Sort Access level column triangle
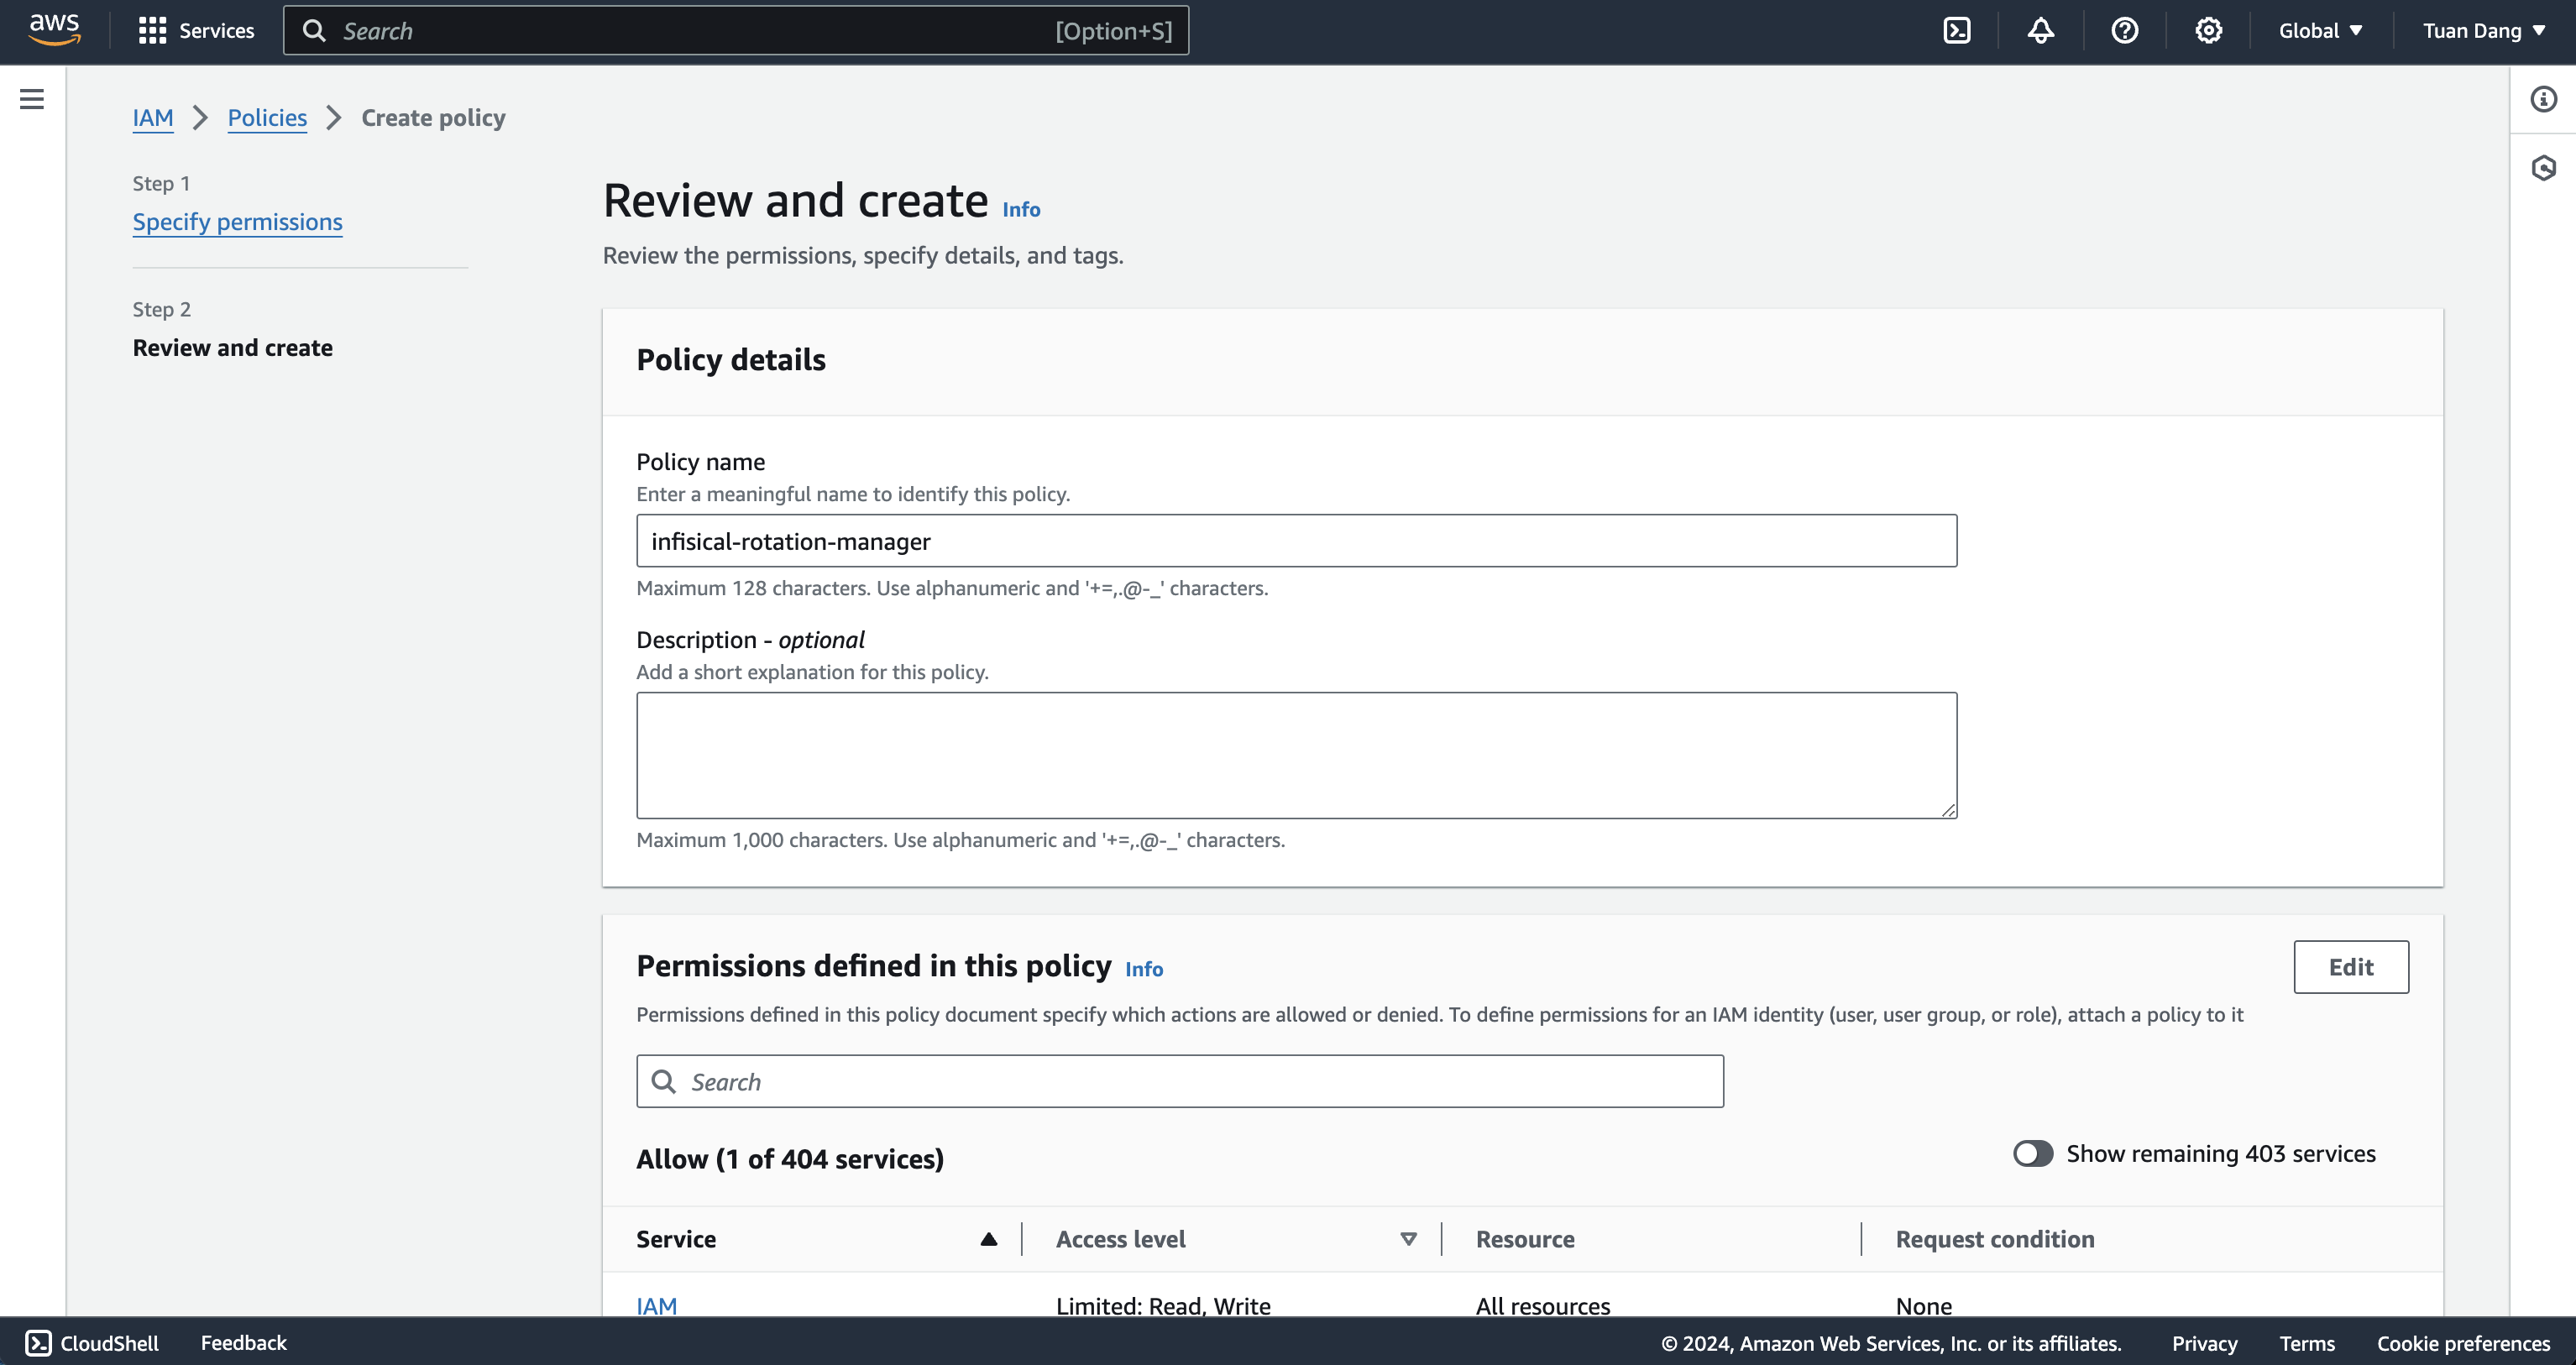This screenshot has width=2576, height=1365. [1409, 1239]
